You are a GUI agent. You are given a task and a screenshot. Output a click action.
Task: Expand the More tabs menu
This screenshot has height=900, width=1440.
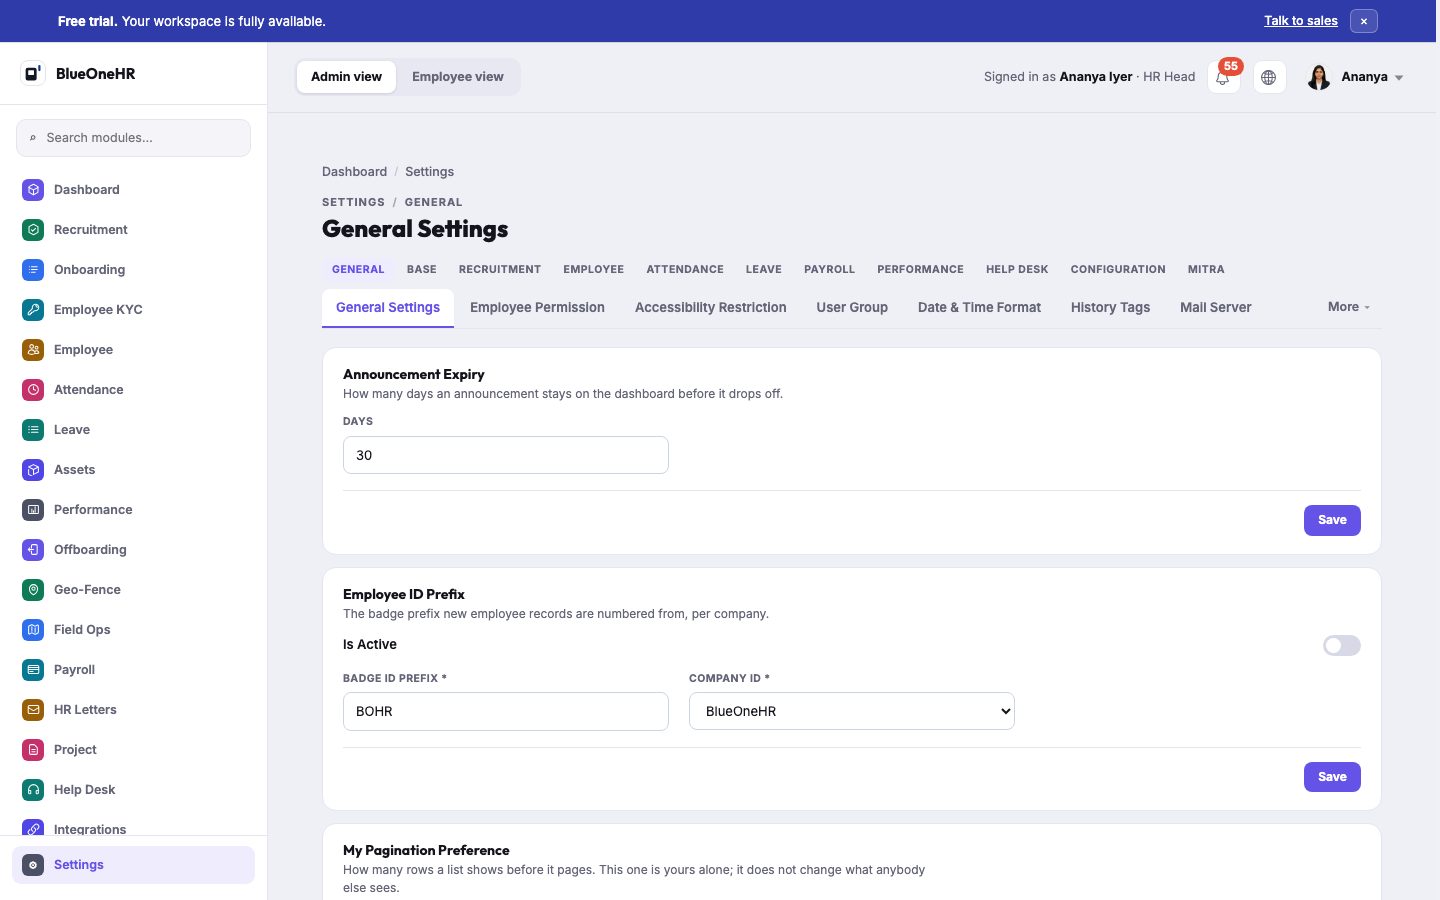coord(1349,307)
